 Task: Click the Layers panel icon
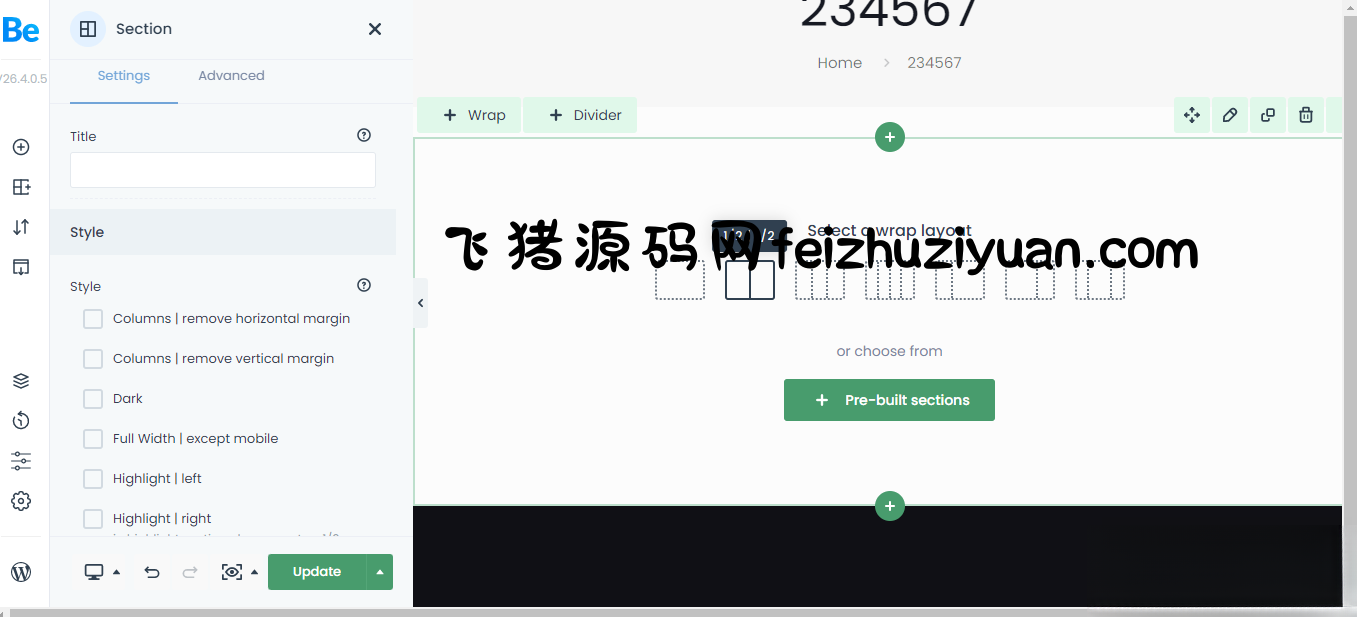(x=21, y=380)
